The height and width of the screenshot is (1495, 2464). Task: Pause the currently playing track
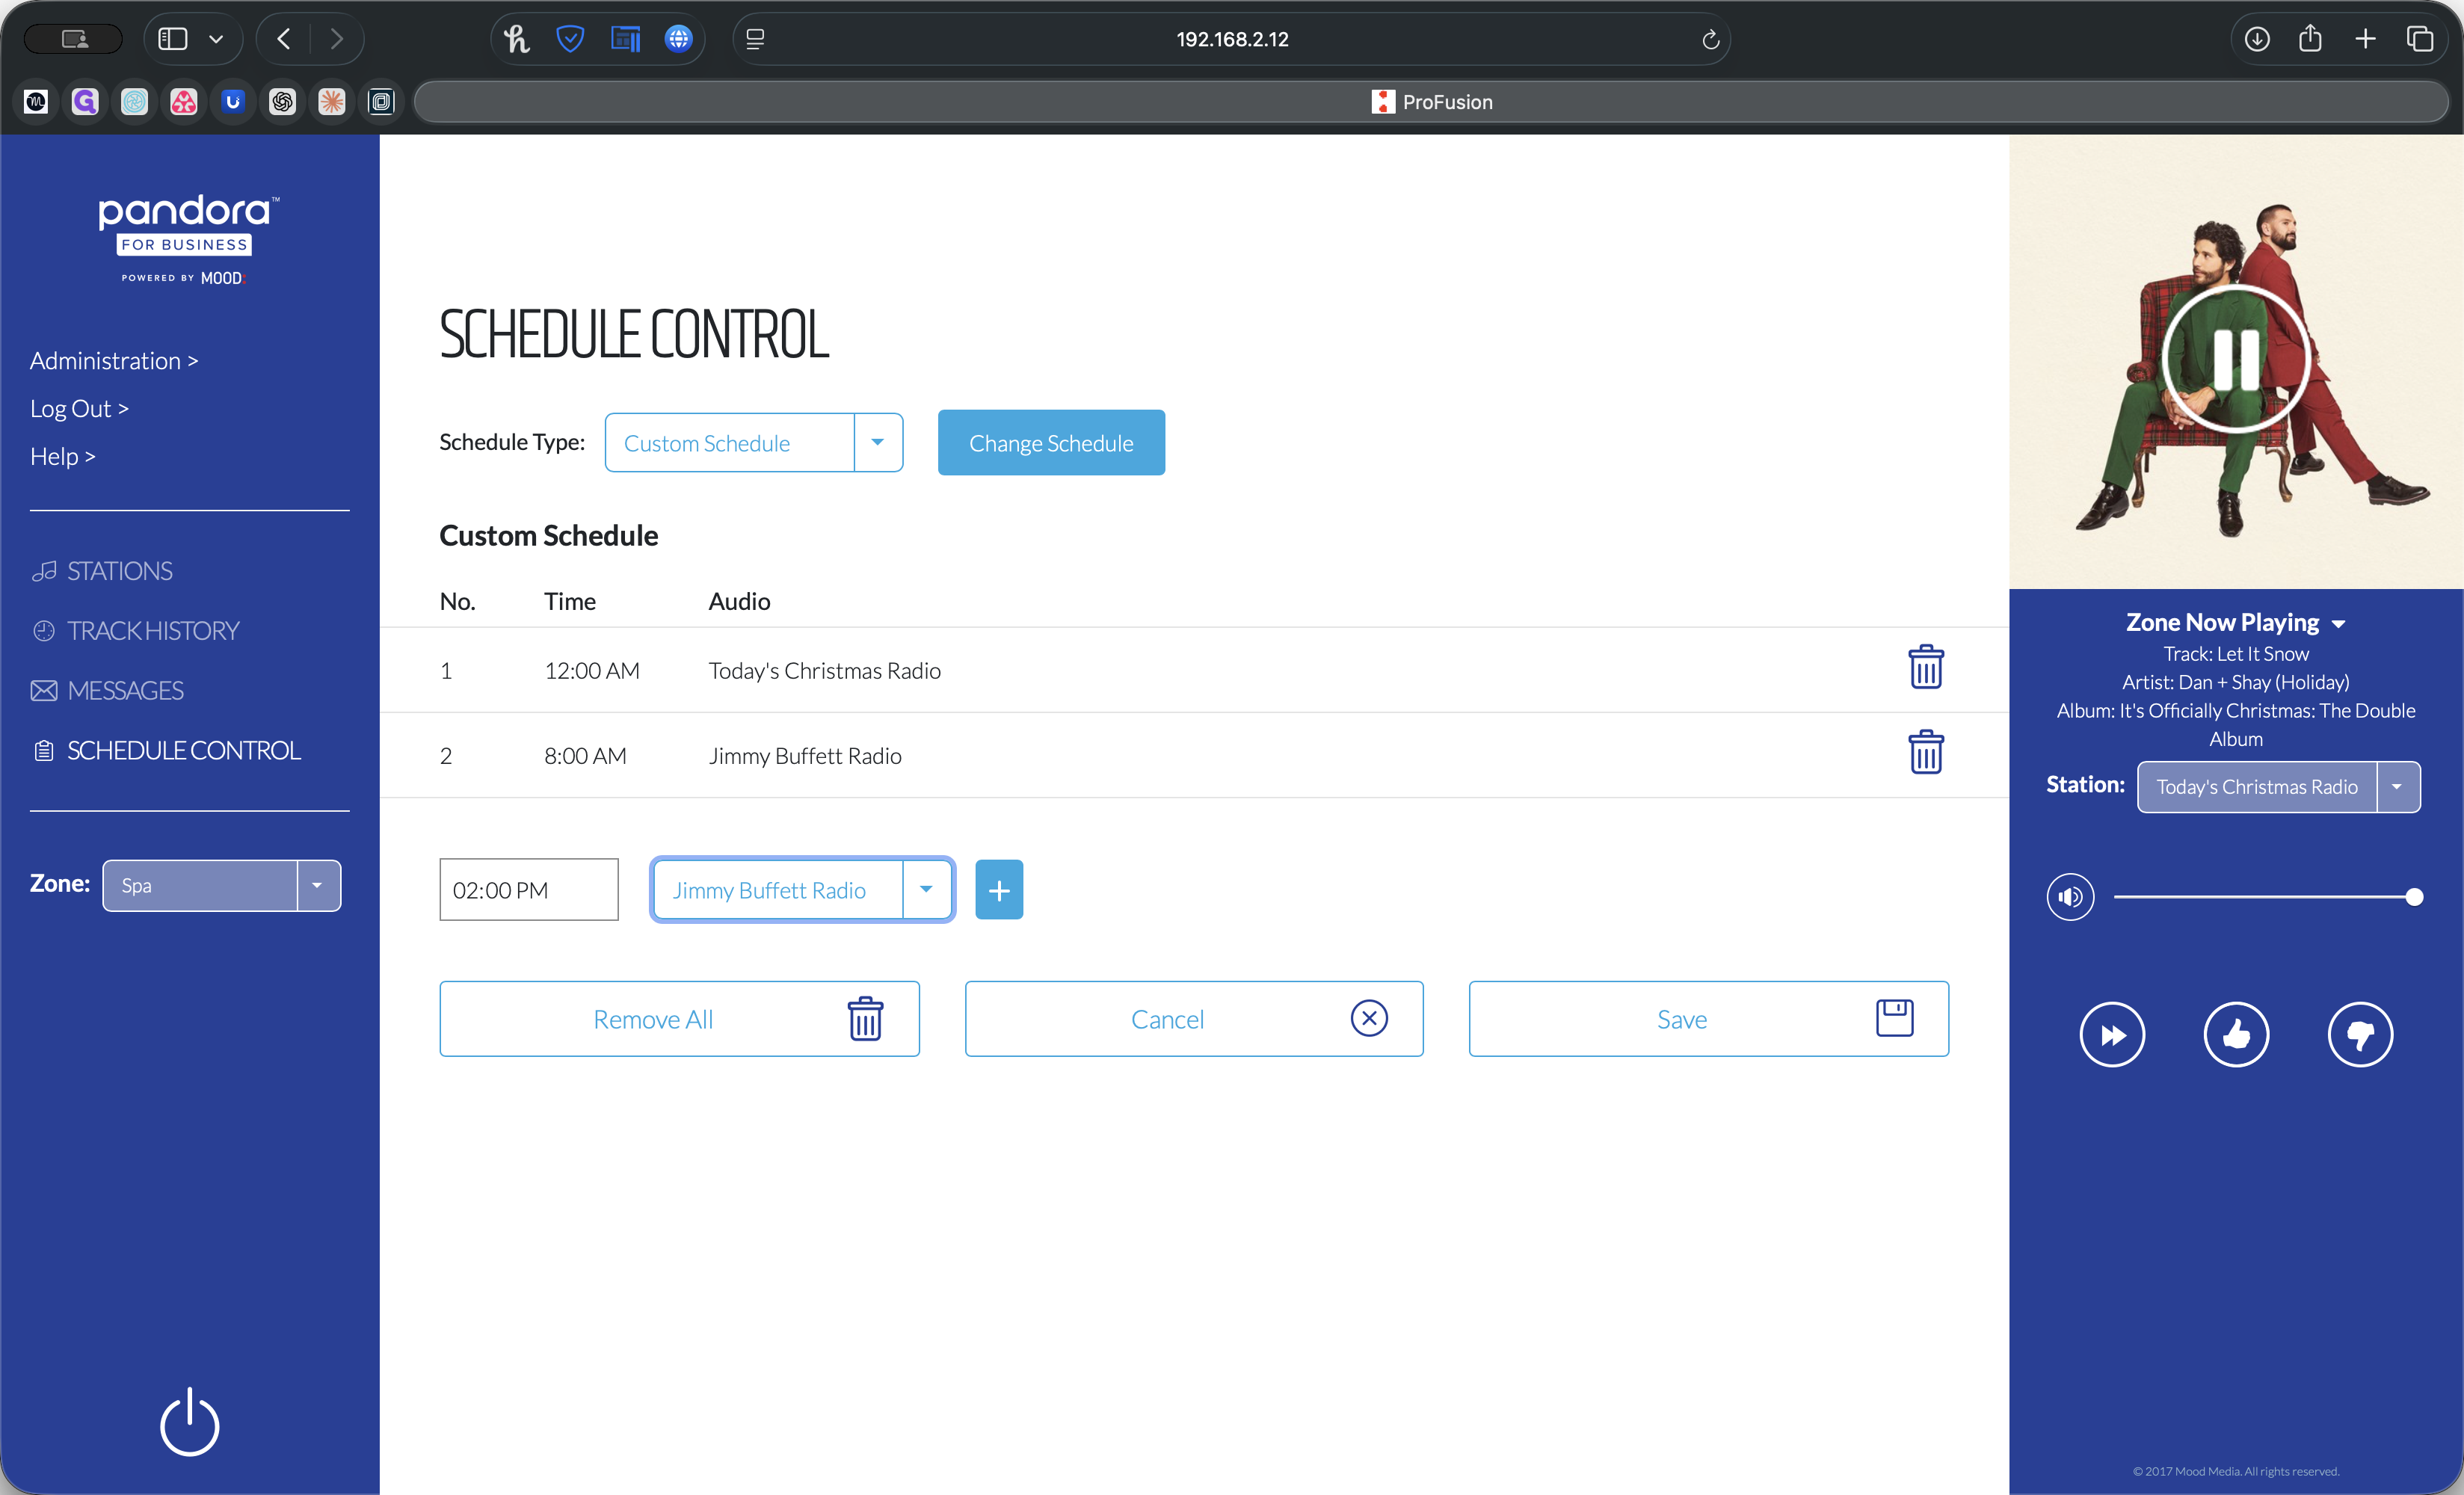tap(2235, 359)
